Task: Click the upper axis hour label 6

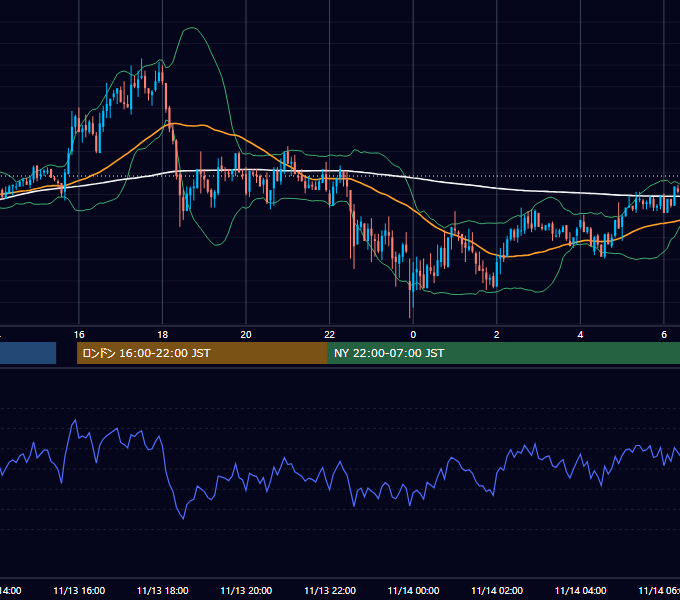Action: (x=664, y=335)
